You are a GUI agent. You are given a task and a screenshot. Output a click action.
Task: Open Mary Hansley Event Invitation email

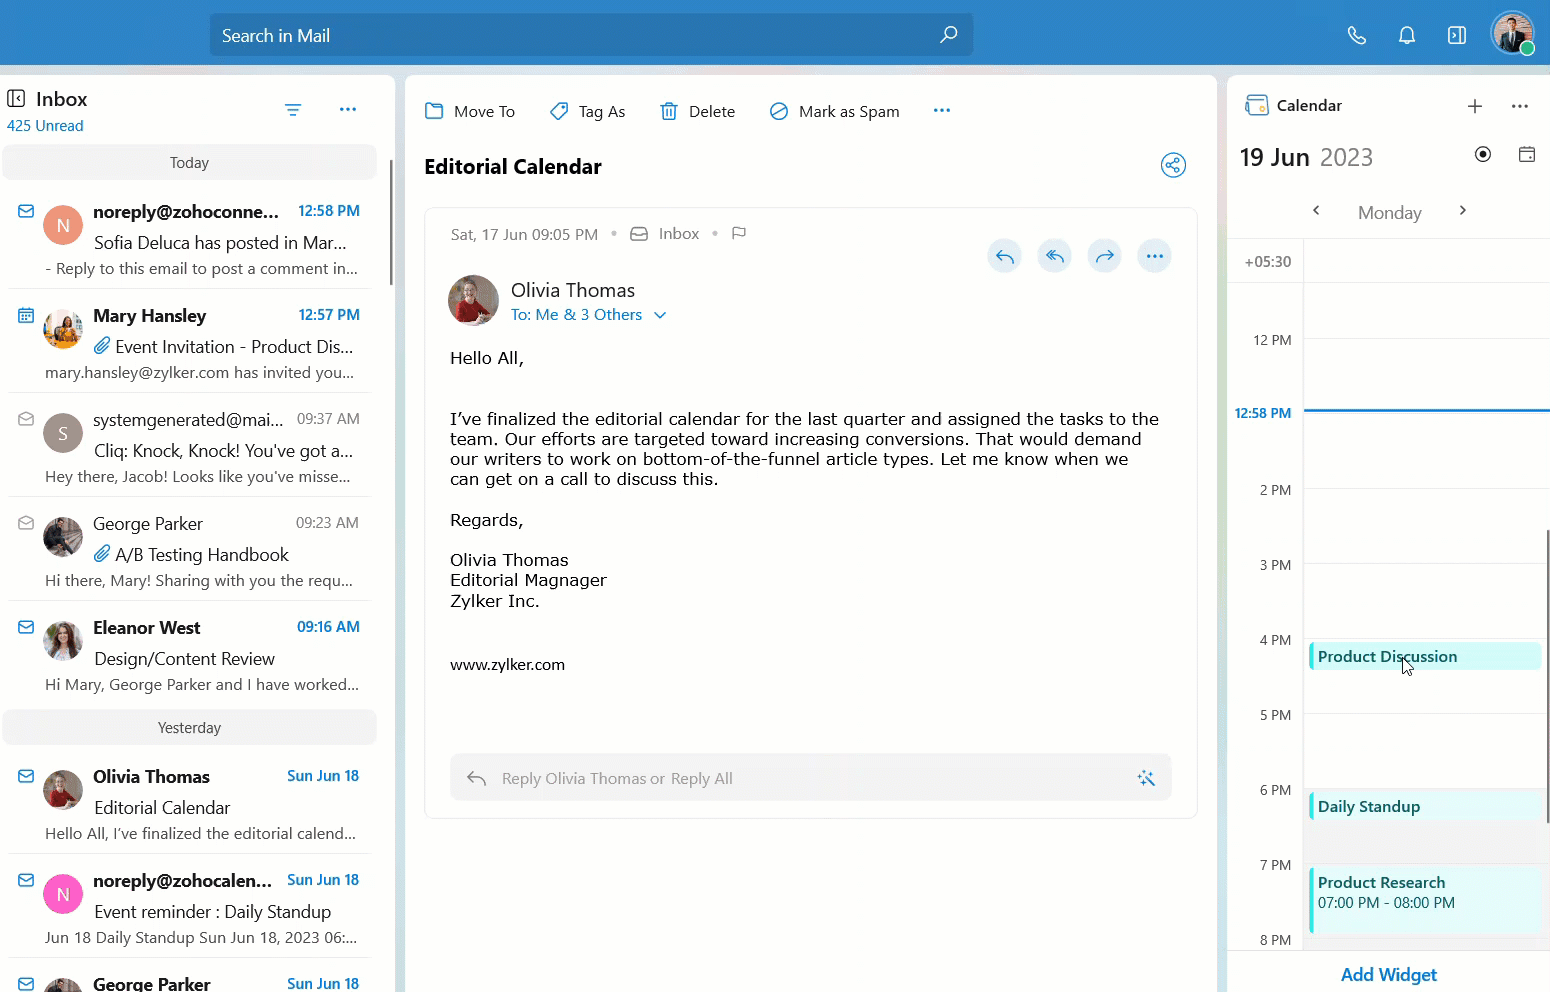point(190,344)
